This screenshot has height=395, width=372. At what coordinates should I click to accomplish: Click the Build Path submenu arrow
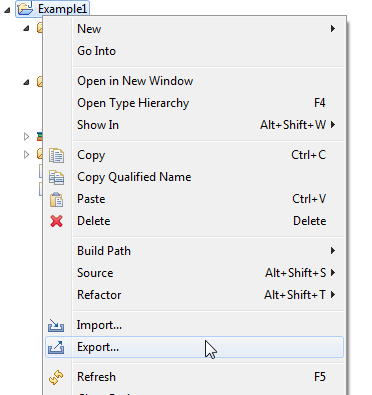click(x=333, y=251)
